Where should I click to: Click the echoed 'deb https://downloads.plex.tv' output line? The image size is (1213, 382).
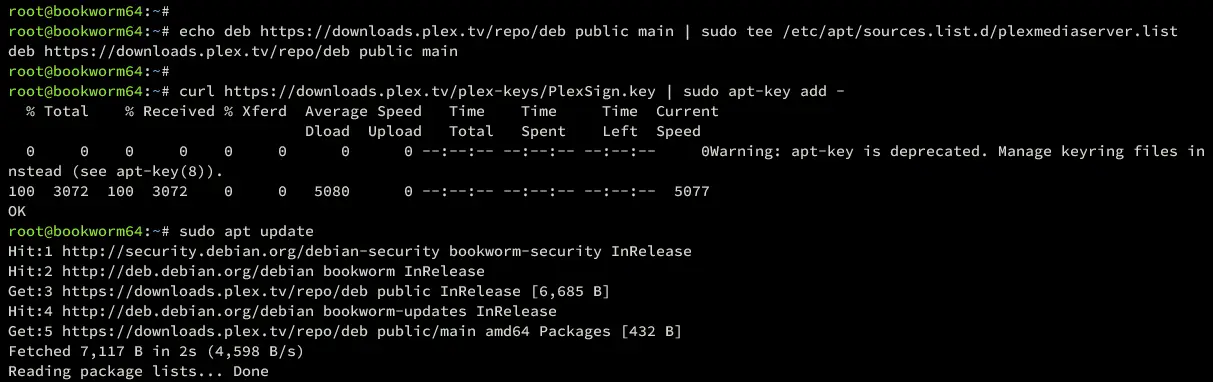click(x=232, y=52)
